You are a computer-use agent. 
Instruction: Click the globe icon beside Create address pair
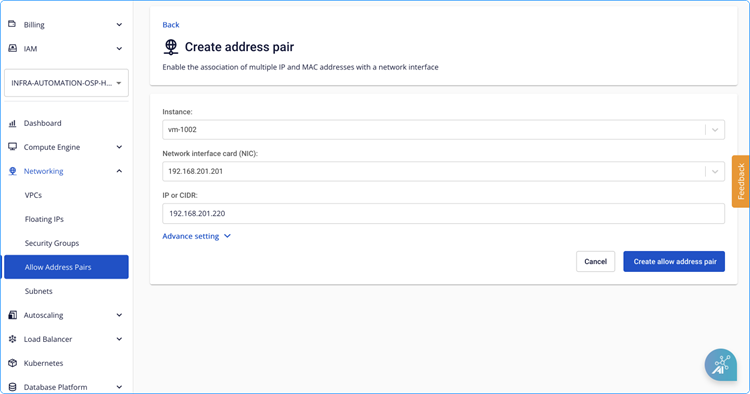171,47
